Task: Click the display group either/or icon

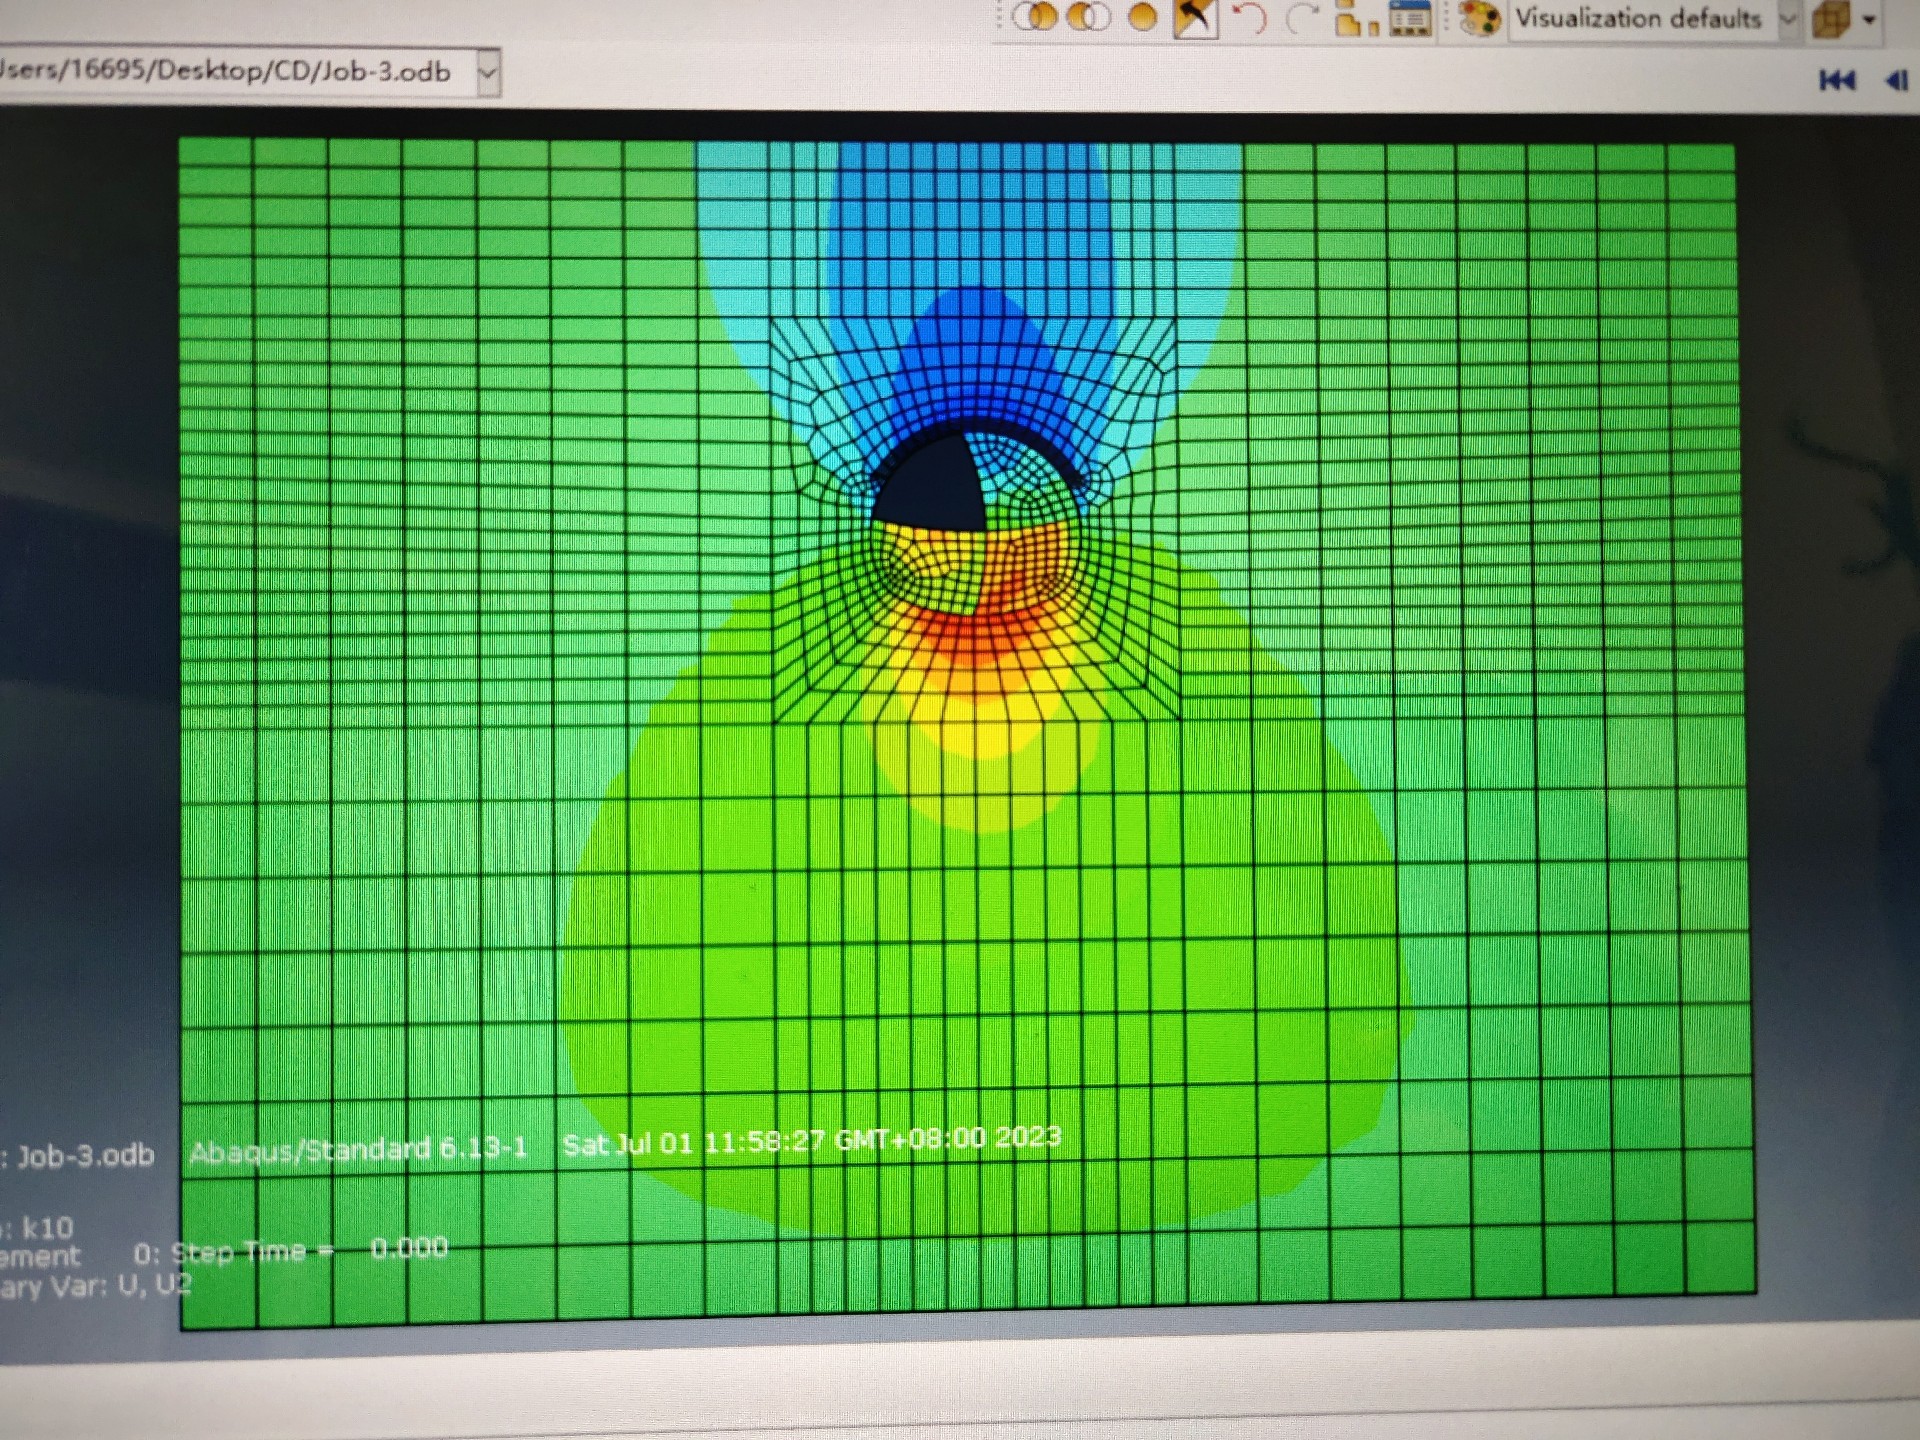Action: pyautogui.click(x=1088, y=17)
